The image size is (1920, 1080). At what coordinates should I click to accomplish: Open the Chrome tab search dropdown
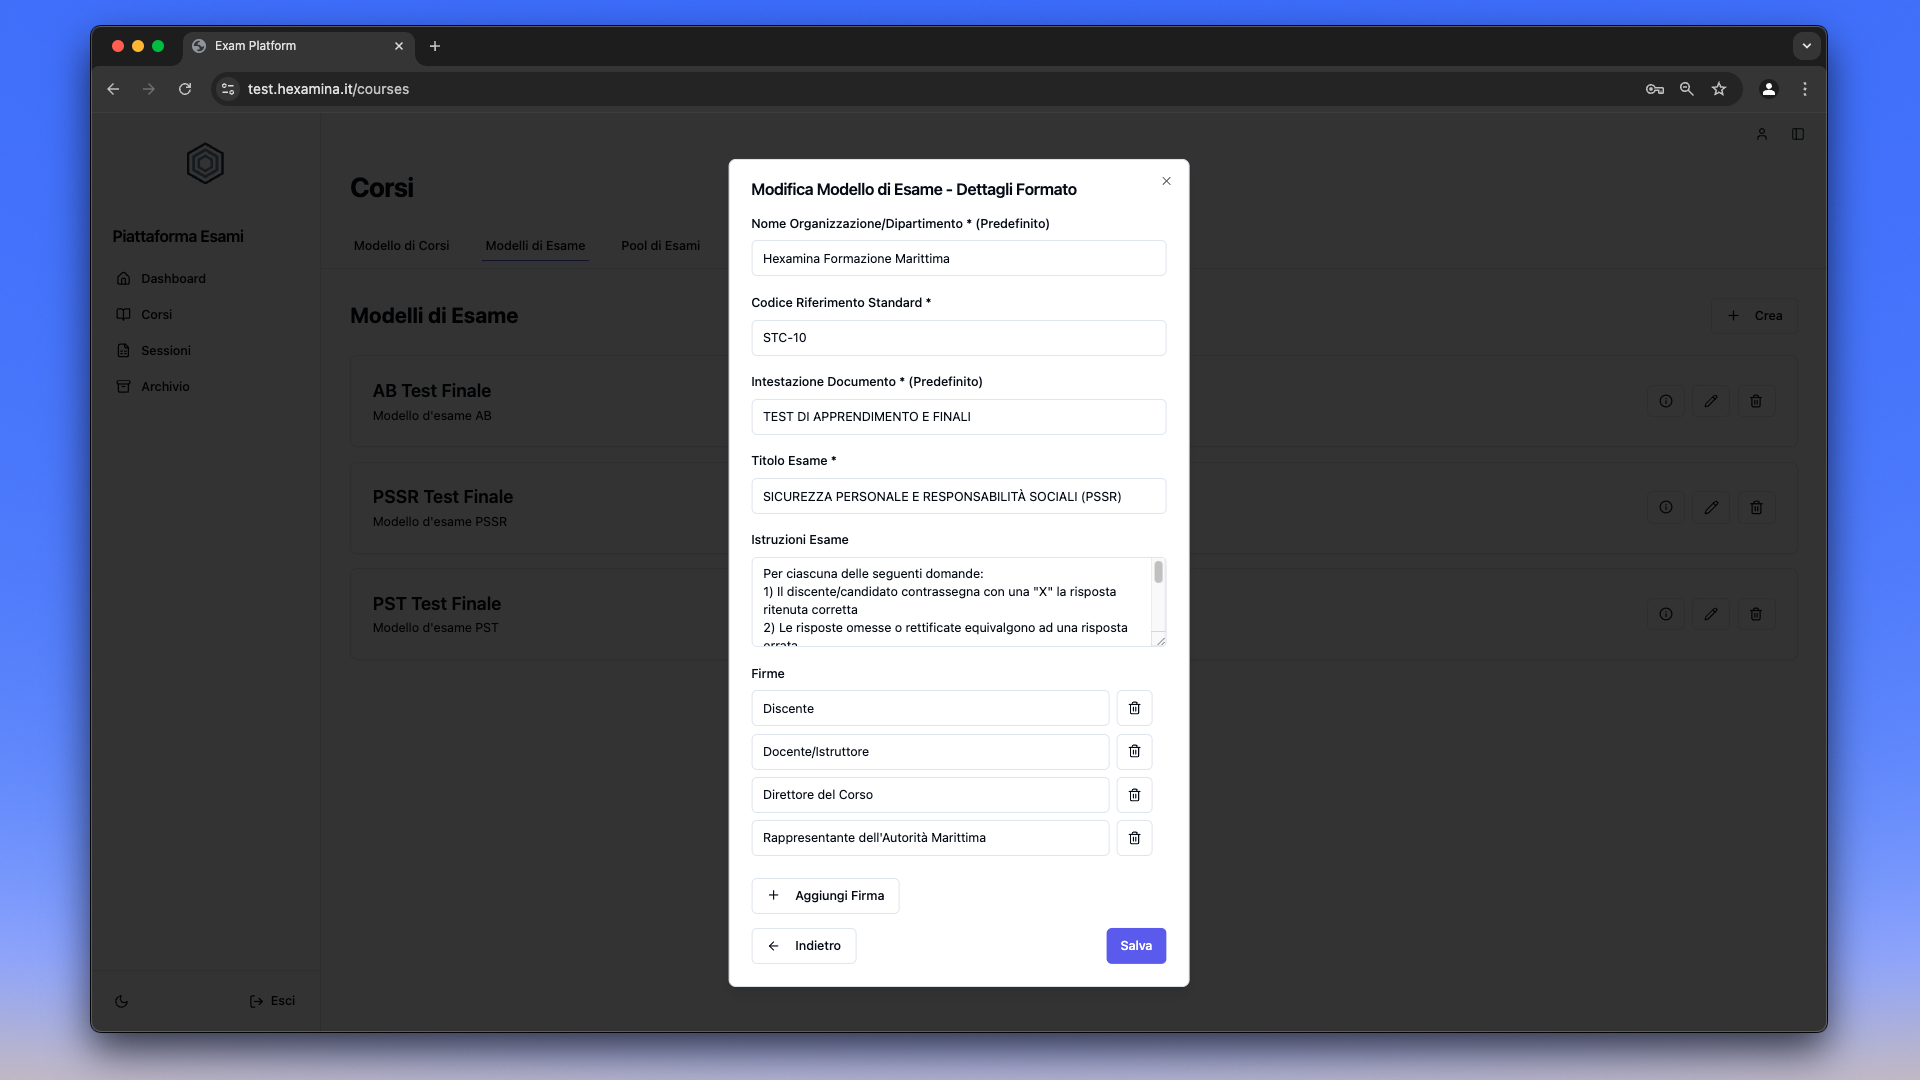coord(1806,46)
